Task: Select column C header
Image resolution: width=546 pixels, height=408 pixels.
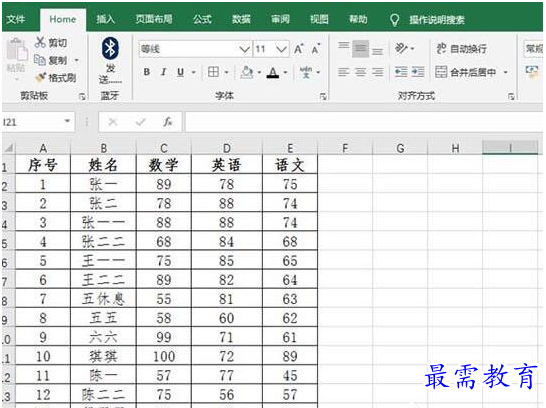Action: [164, 148]
